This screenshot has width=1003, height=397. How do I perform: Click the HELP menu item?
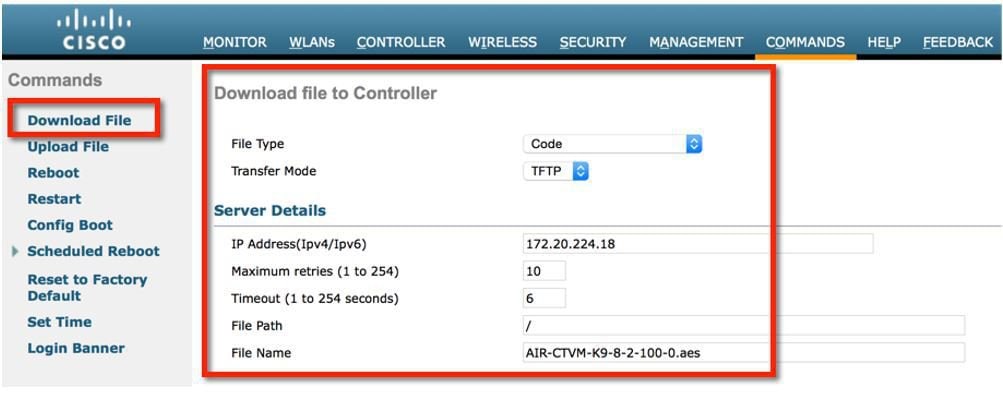[884, 42]
